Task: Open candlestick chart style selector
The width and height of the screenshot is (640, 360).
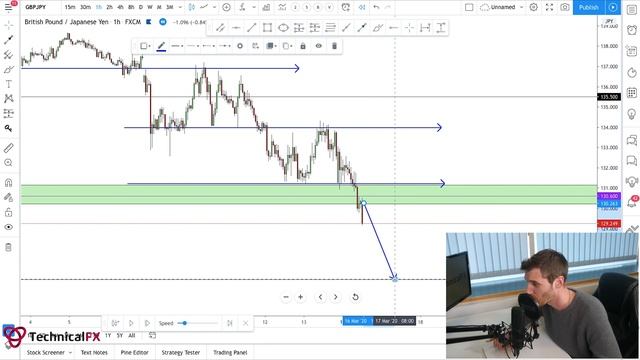Action: coord(191,7)
